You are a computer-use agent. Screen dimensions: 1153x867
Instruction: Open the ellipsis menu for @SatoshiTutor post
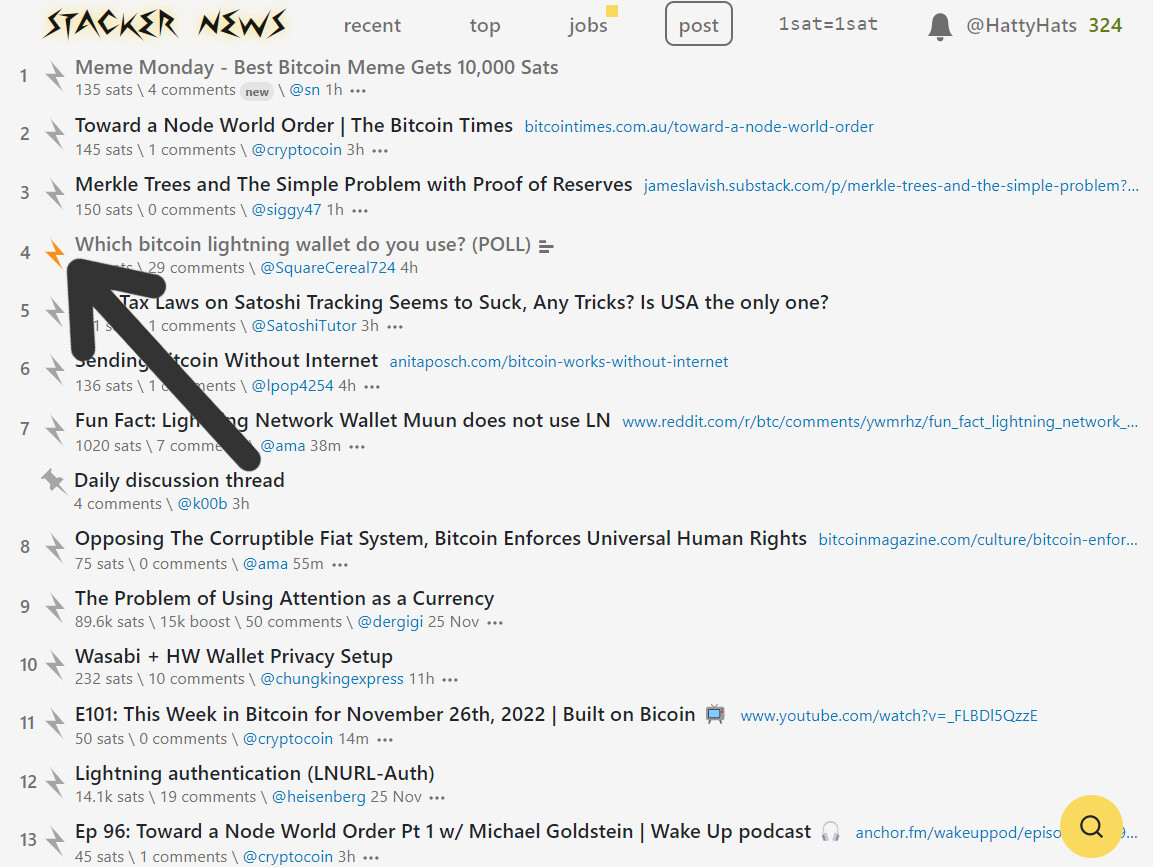coord(395,327)
